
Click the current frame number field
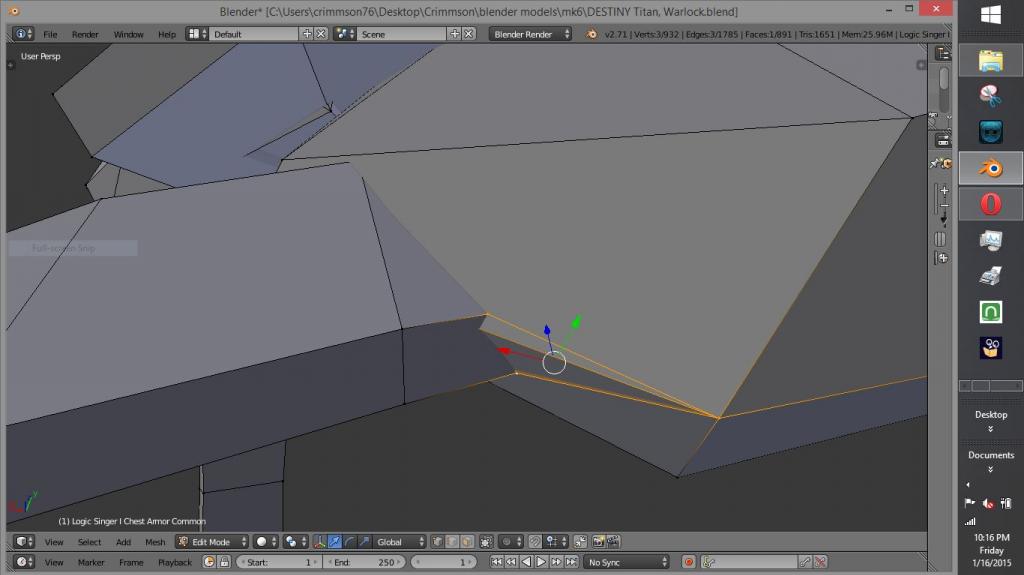coord(444,562)
